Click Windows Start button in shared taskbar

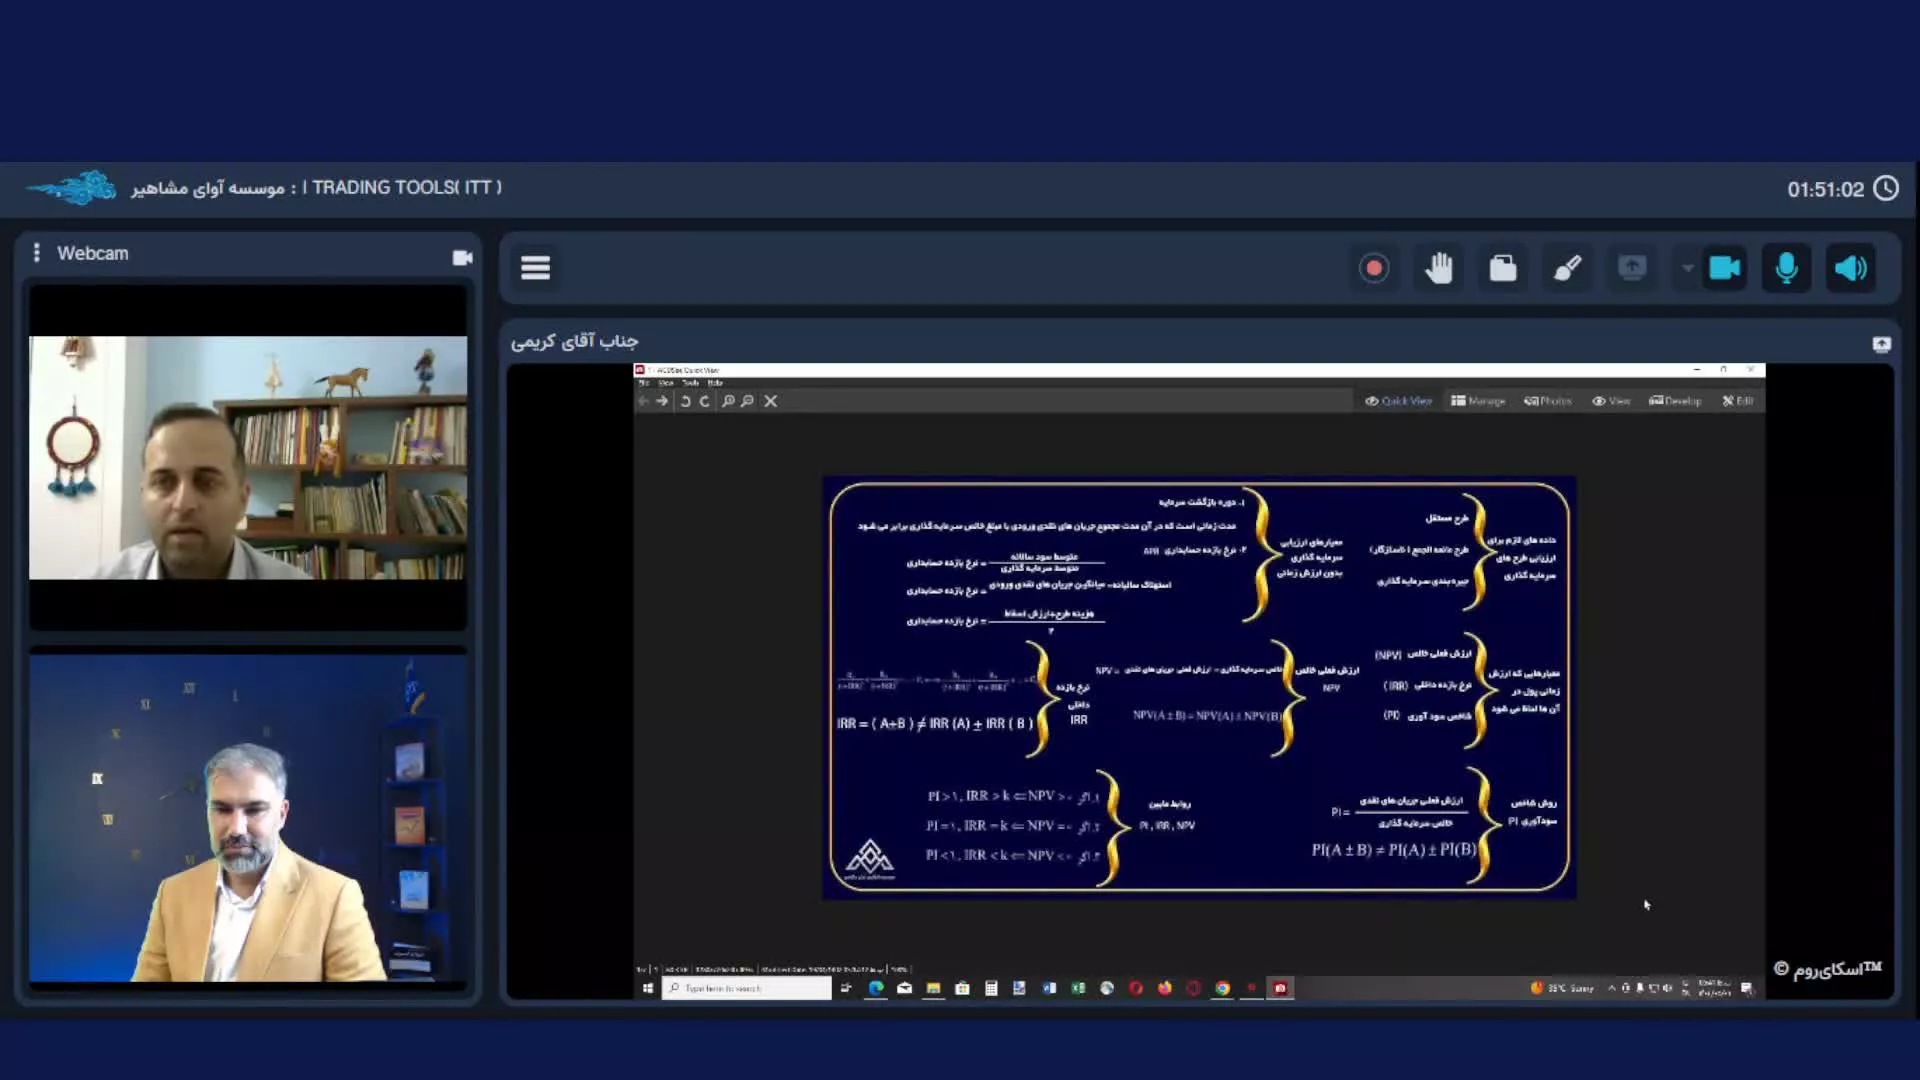[648, 988]
